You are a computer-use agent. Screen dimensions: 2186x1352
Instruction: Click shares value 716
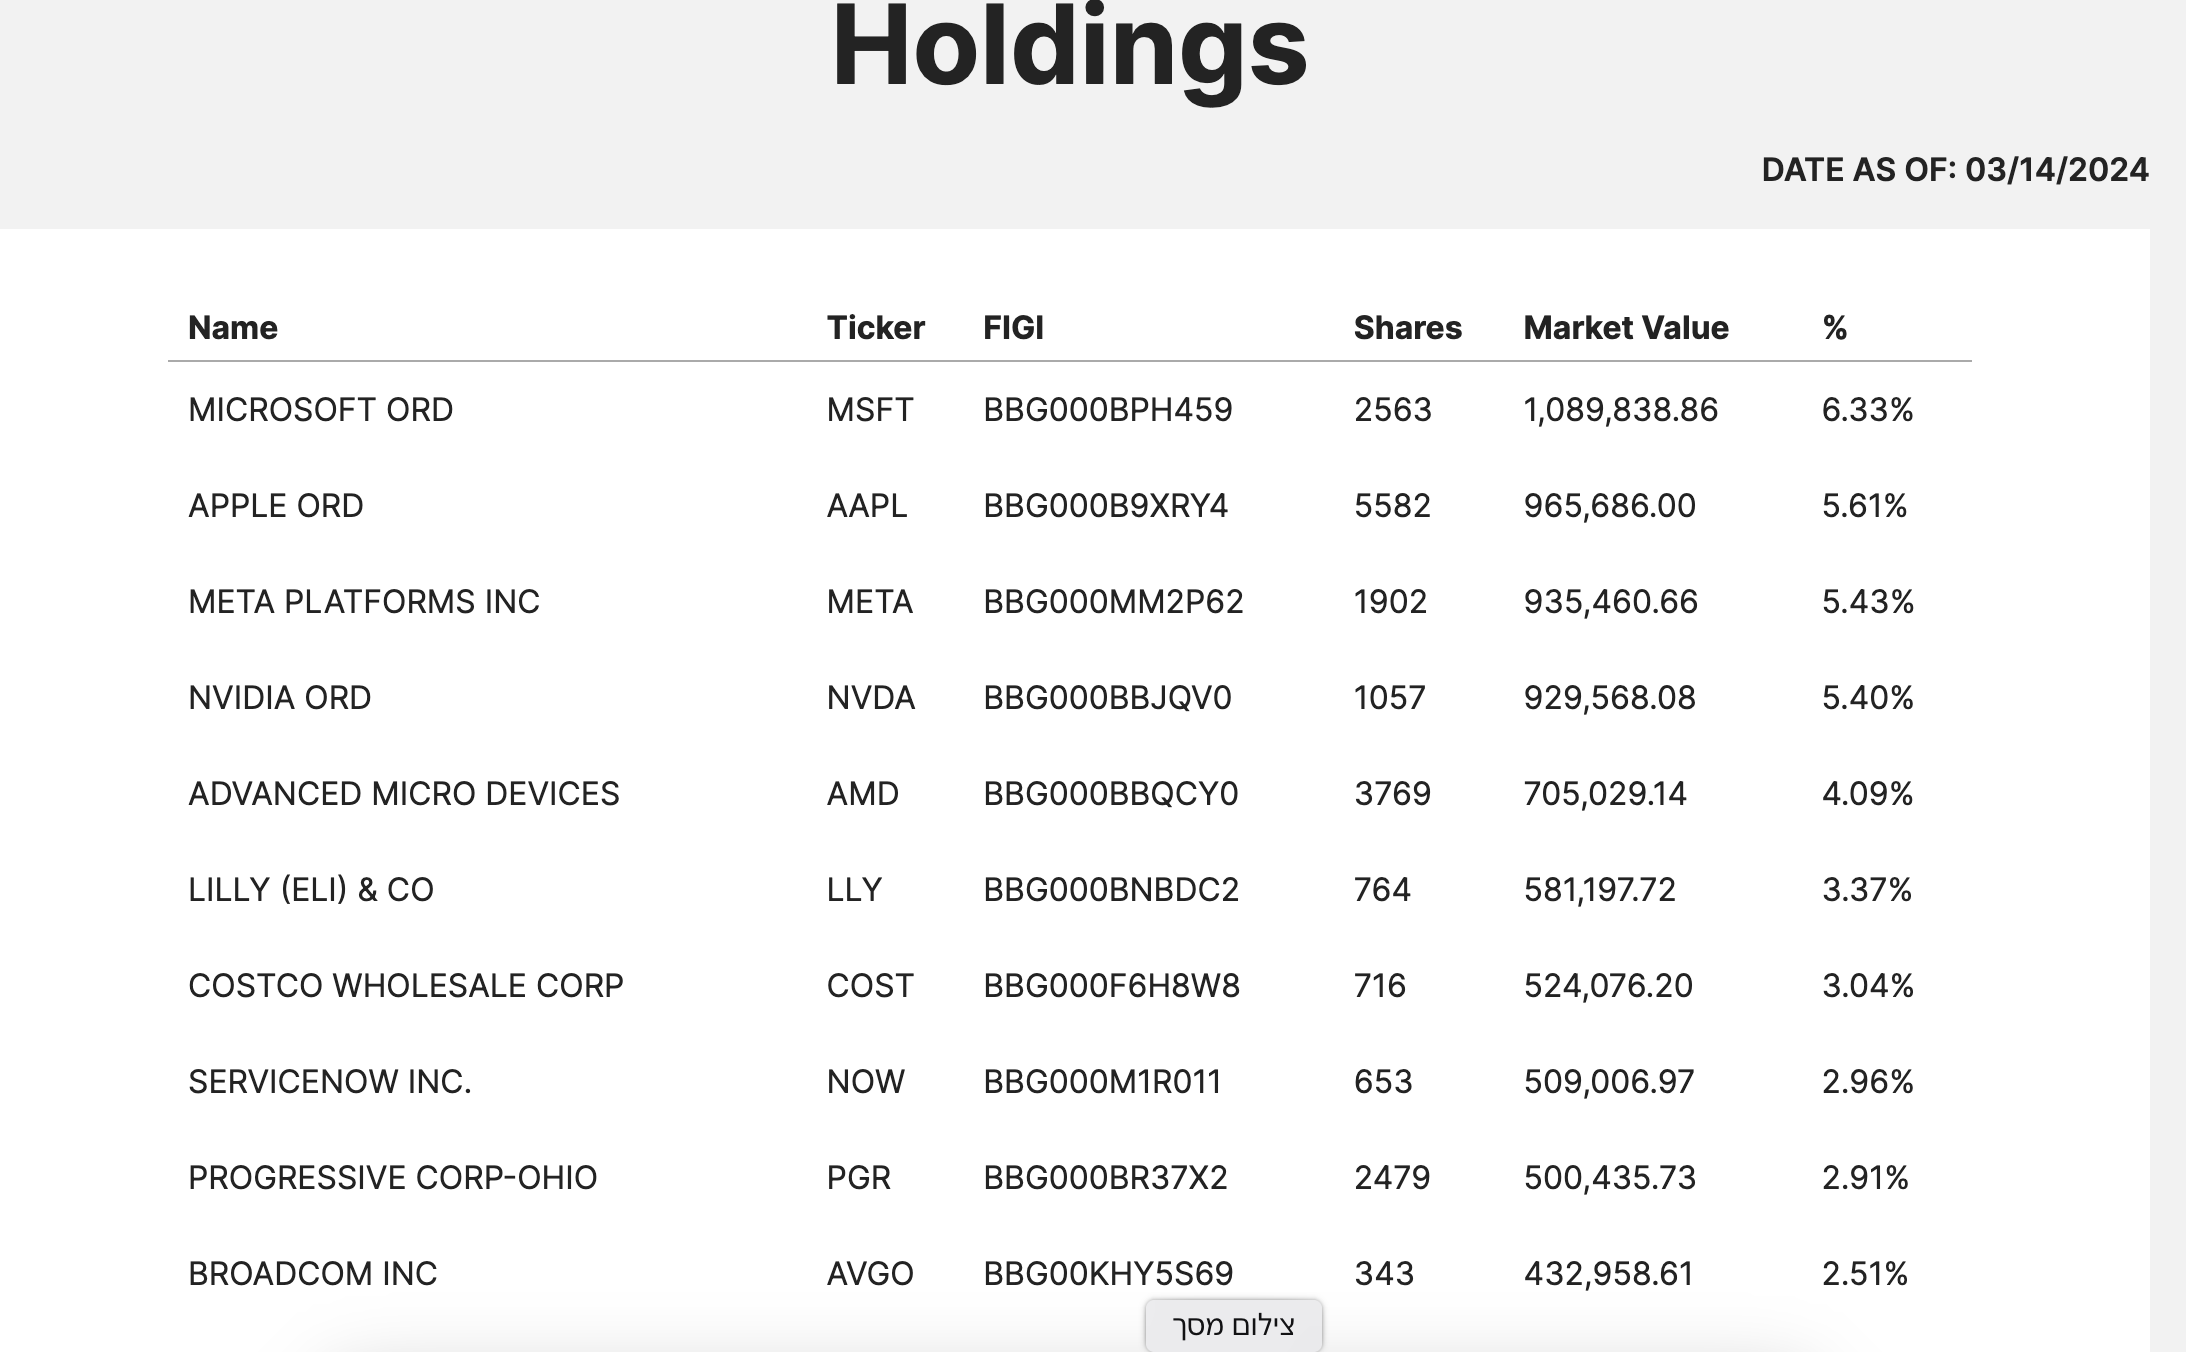1380,986
